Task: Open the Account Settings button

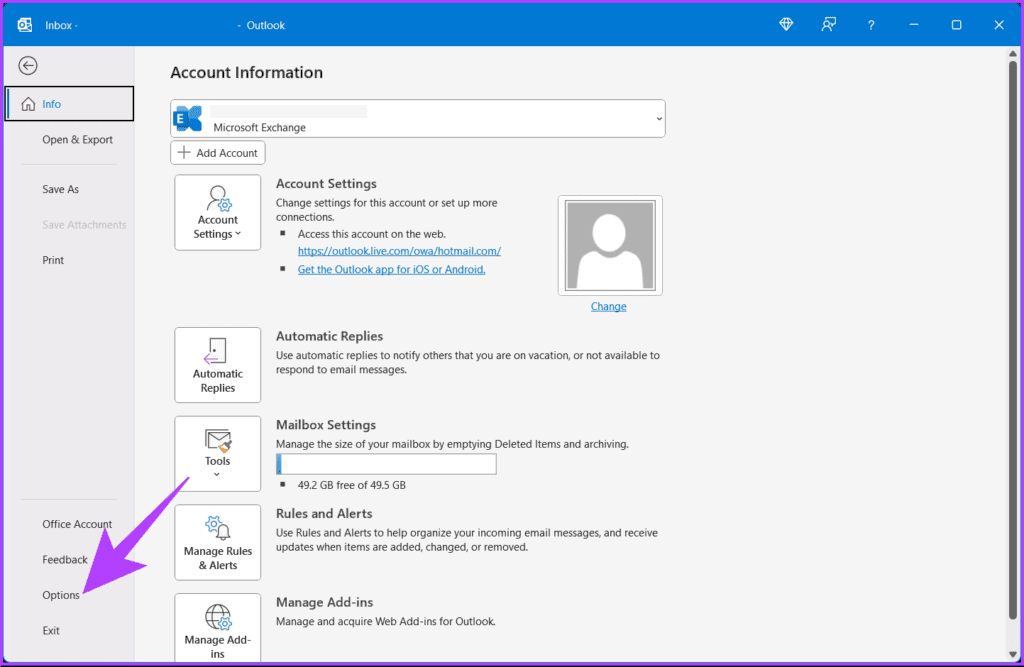Action: tap(217, 212)
